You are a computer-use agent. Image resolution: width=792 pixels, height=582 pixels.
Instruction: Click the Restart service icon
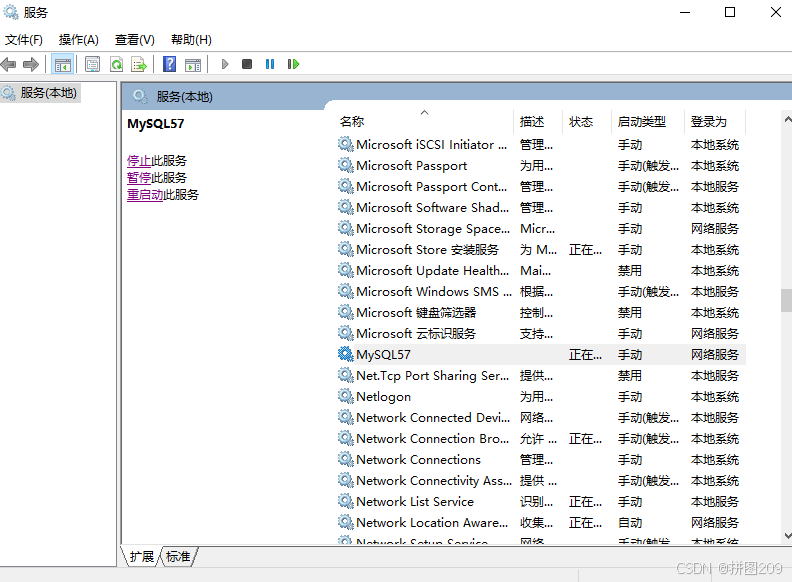pos(293,64)
